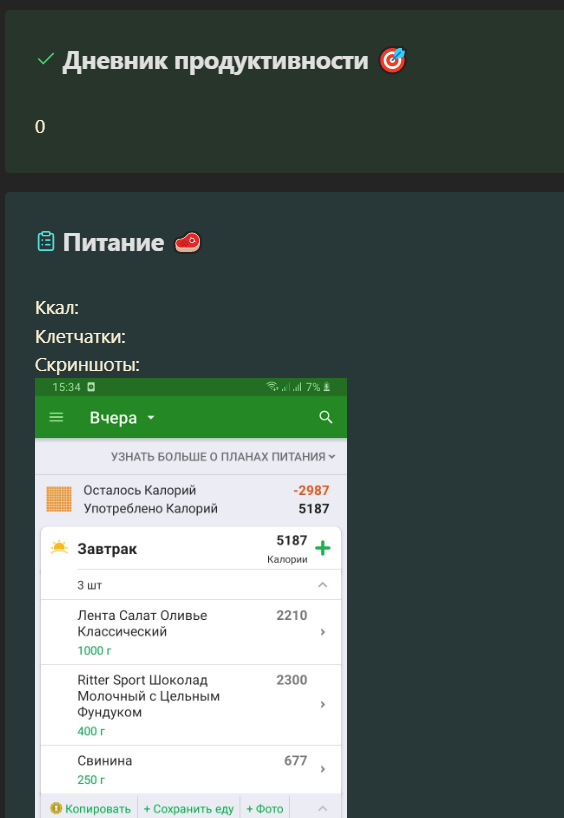Expand Узнать больше о планах питания
Image resolution: width=564 pixels, height=818 pixels.
223,456
